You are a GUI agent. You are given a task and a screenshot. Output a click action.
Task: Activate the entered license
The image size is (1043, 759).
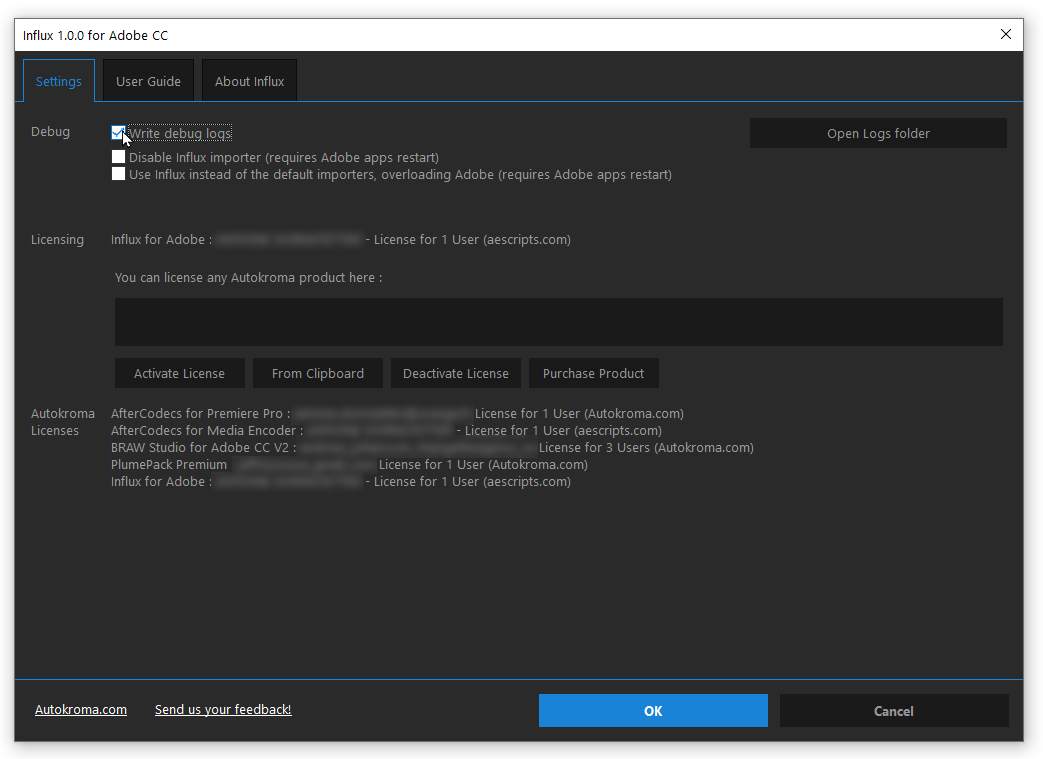coord(179,372)
